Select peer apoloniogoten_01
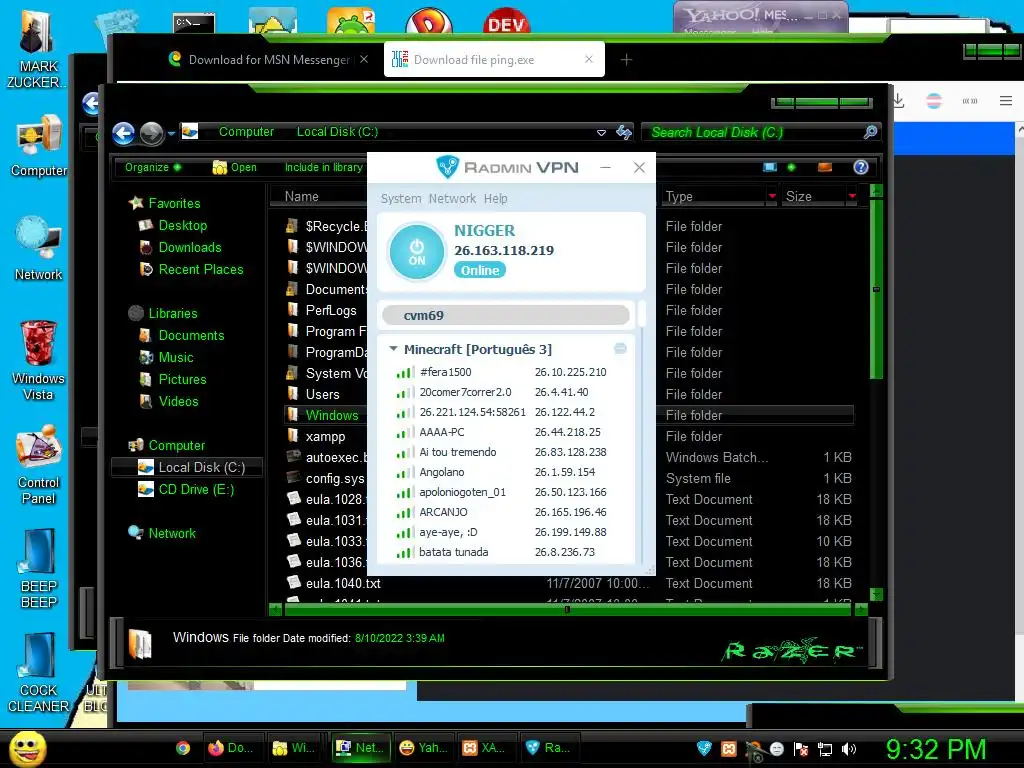Image resolution: width=1024 pixels, height=768 pixels. [505, 492]
